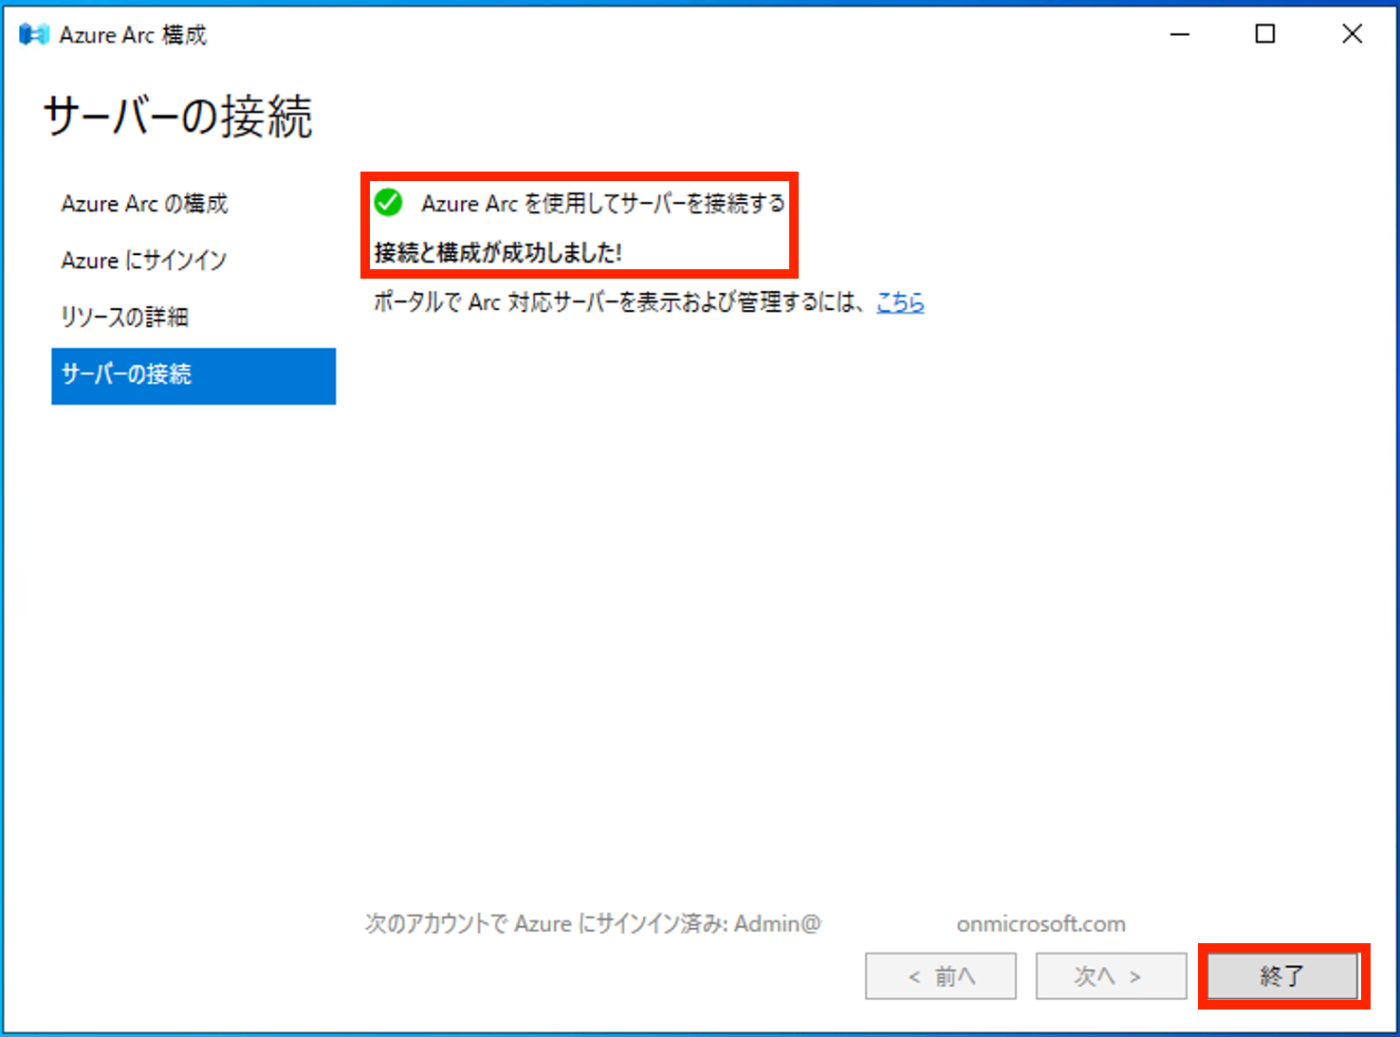
Task: Click the Azure にサインイン済み account label
Action: click(592, 924)
